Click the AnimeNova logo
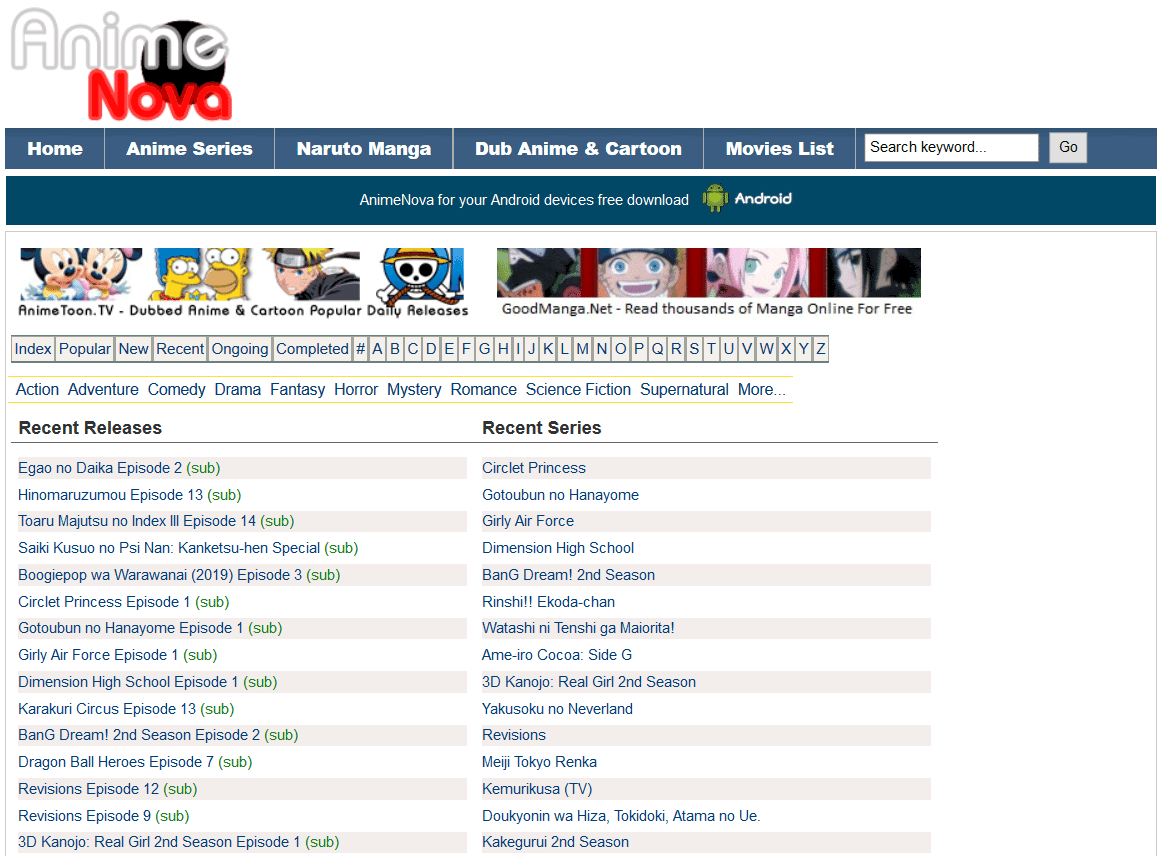Screen dimensions: 1166x856 [x=122, y=65]
